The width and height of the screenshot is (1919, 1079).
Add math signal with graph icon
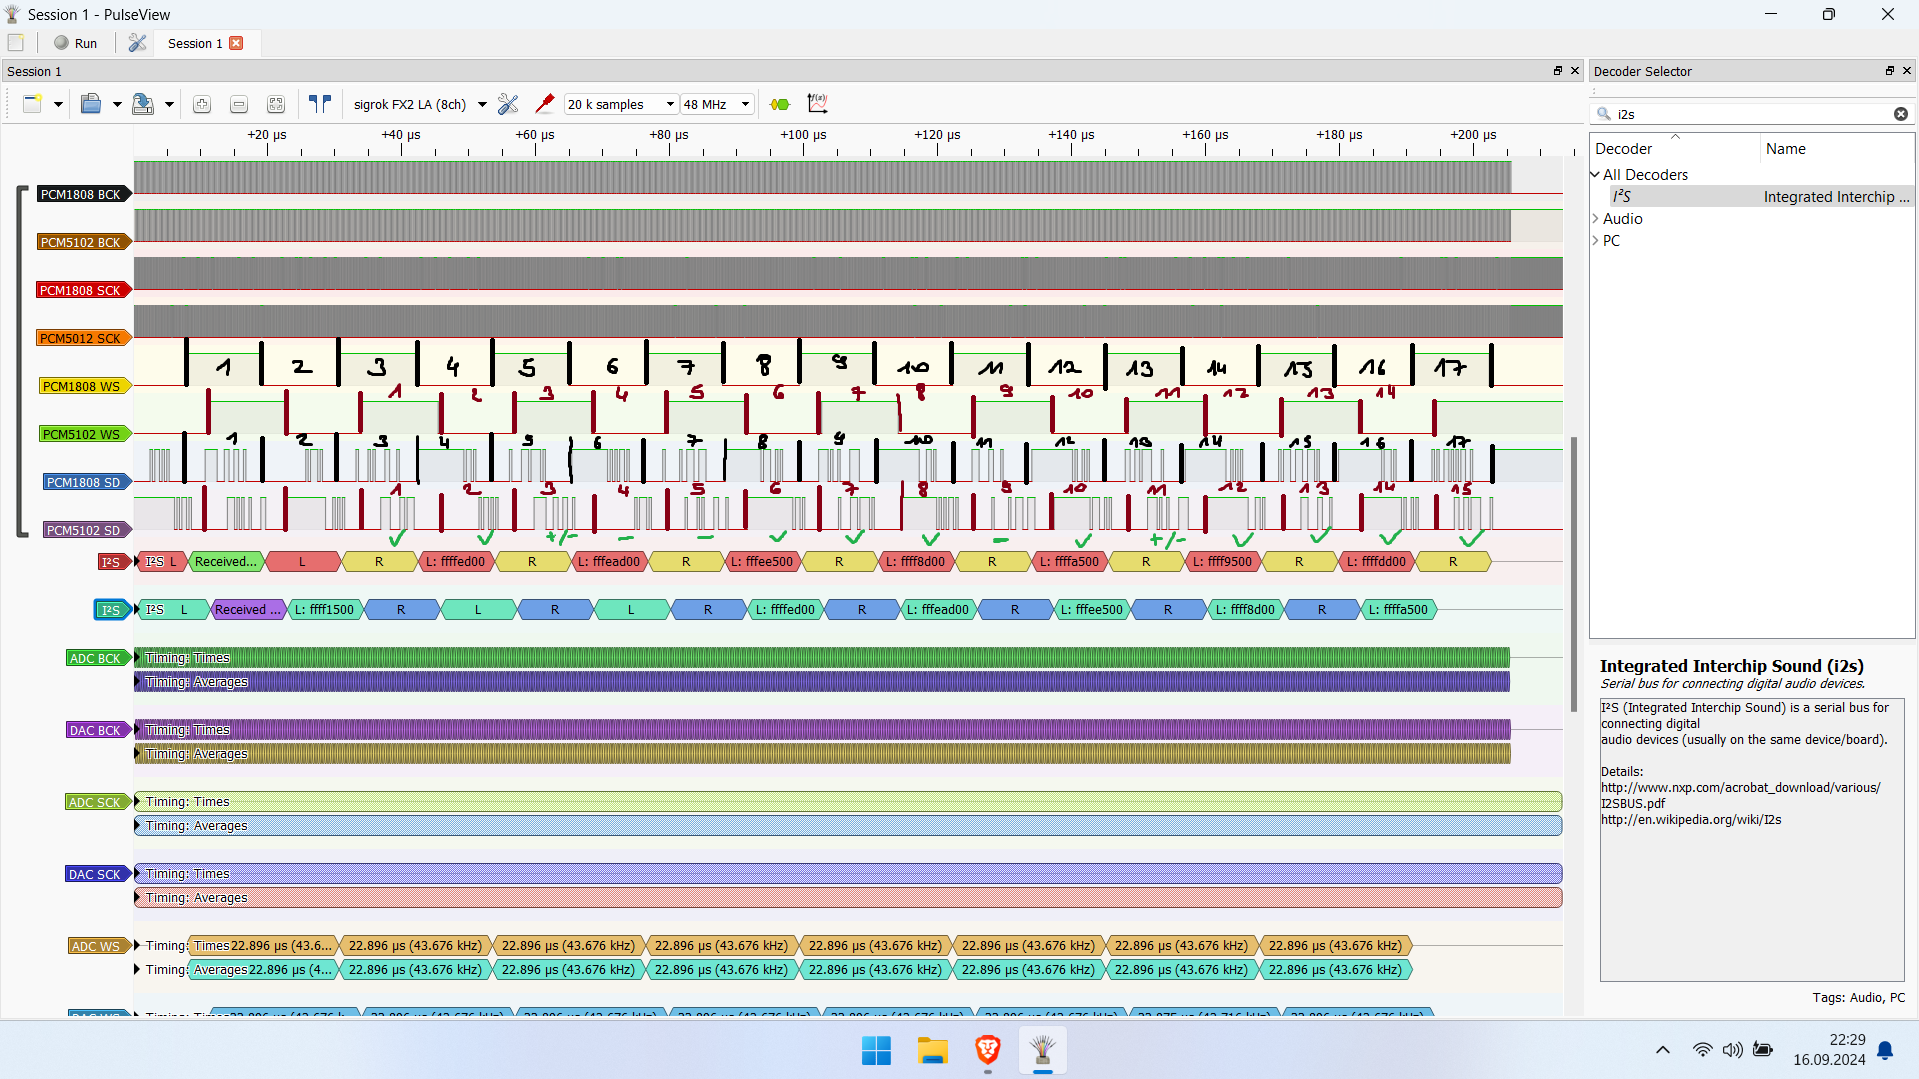[x=818, y=103]
